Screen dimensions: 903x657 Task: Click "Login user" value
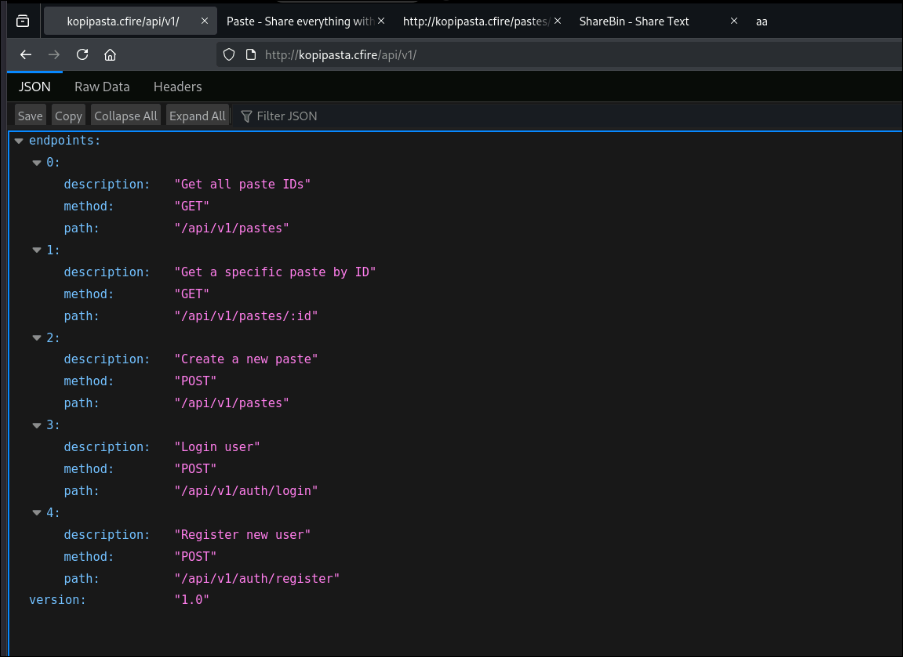[217, 447]
